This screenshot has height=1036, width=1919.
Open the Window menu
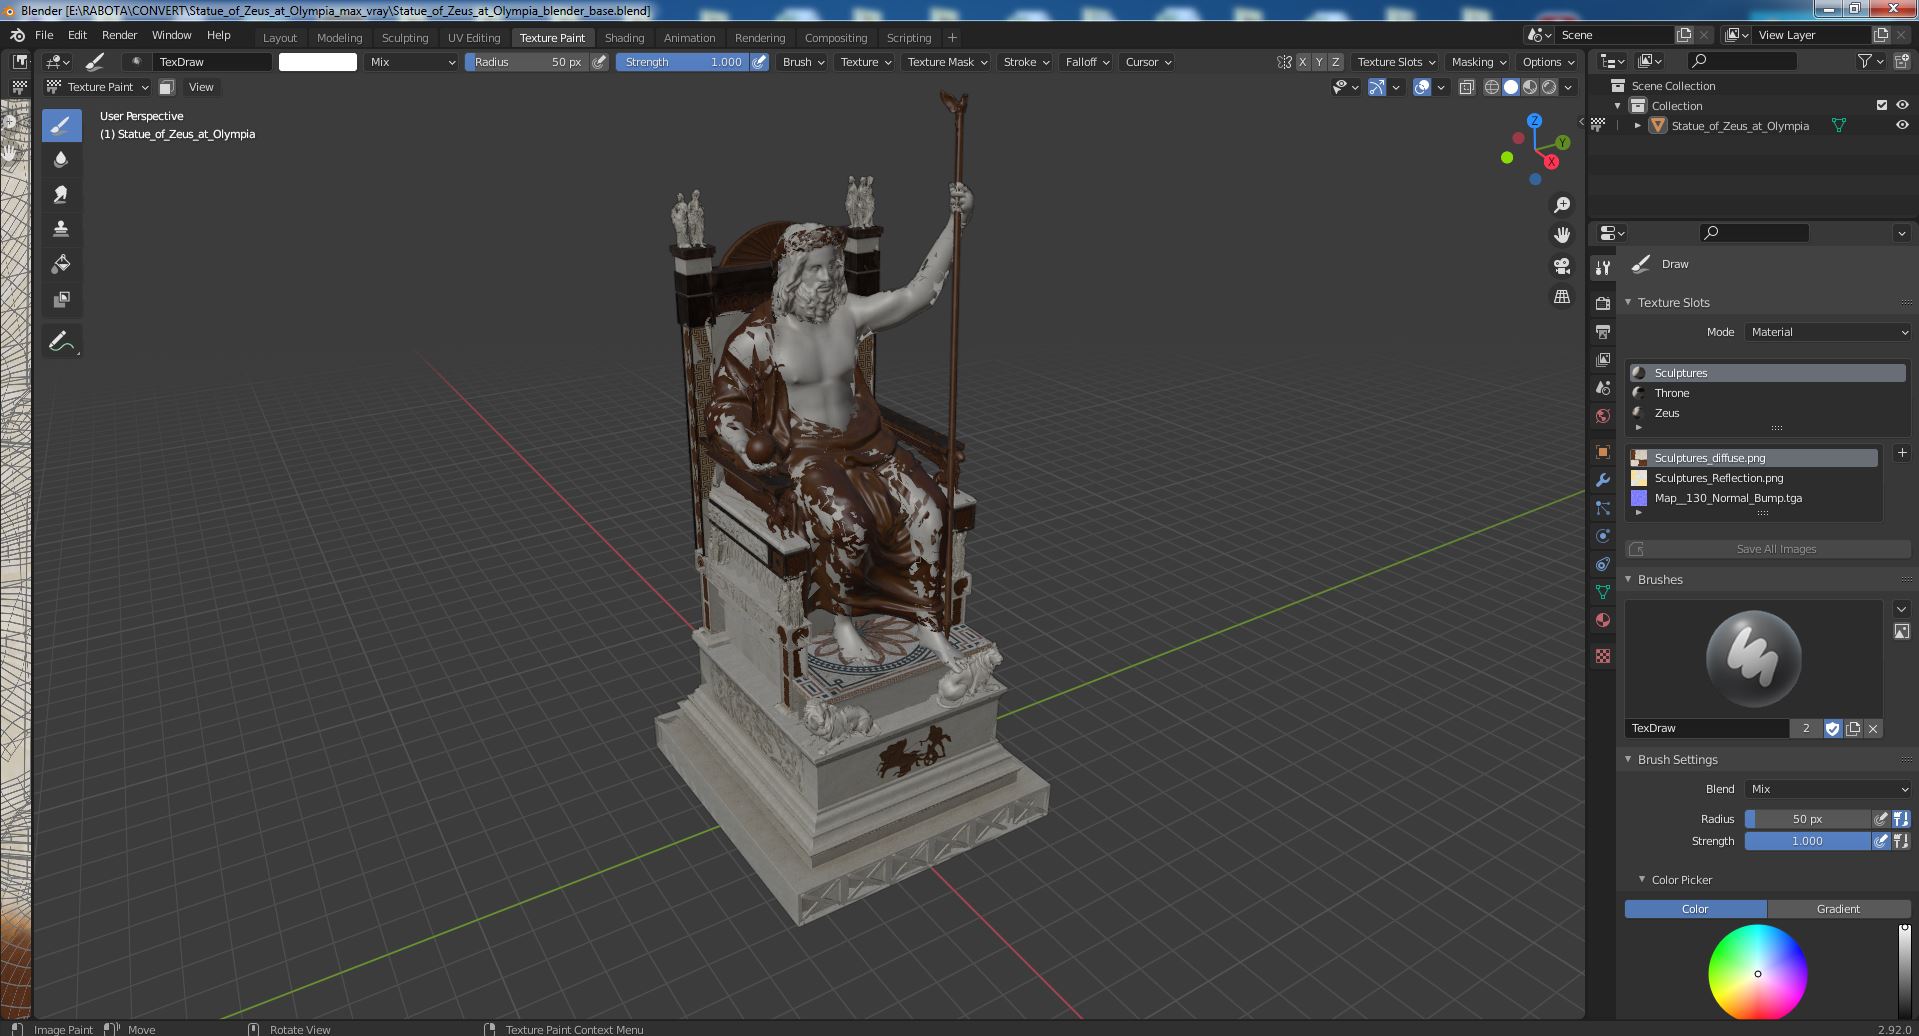171,35
